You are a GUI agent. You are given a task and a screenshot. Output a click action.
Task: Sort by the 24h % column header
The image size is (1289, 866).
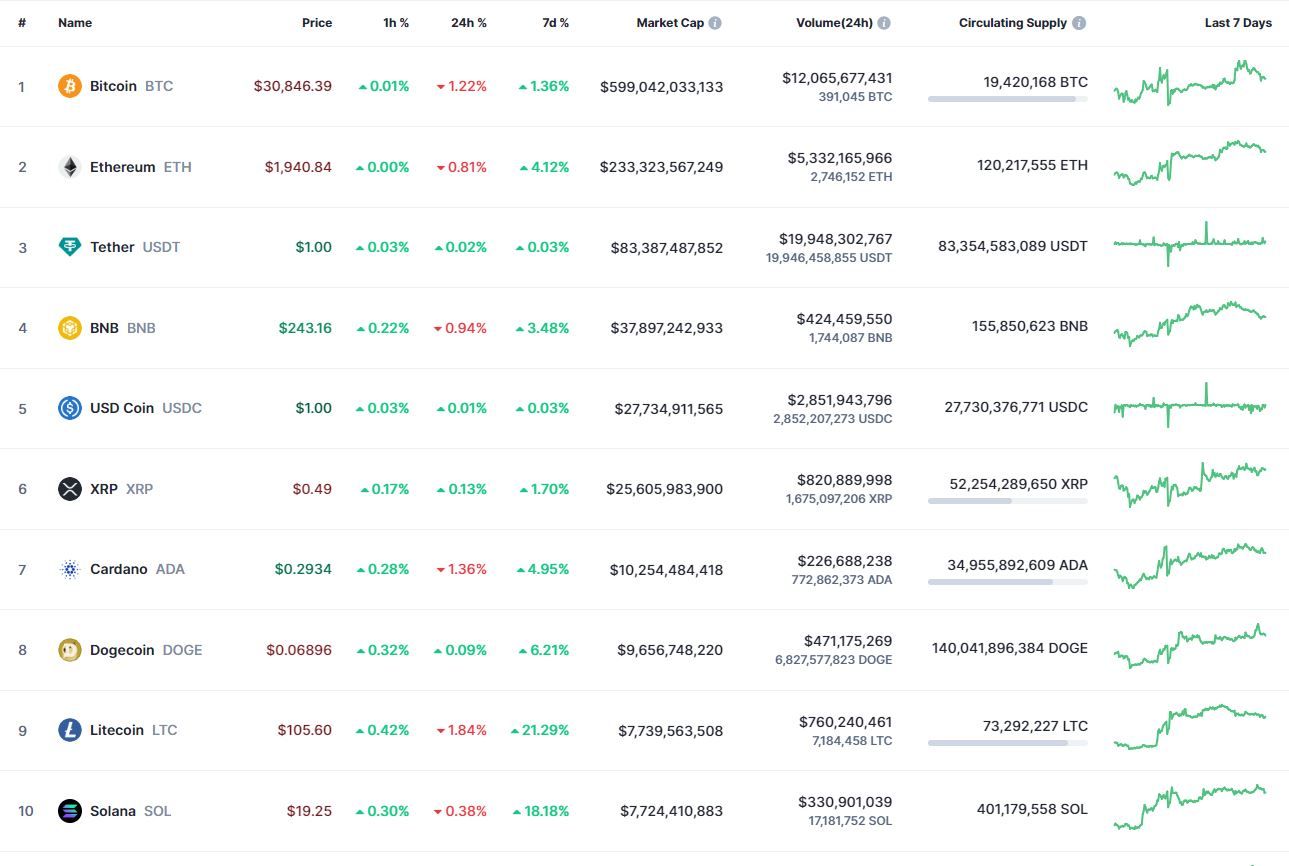point(468,23)
